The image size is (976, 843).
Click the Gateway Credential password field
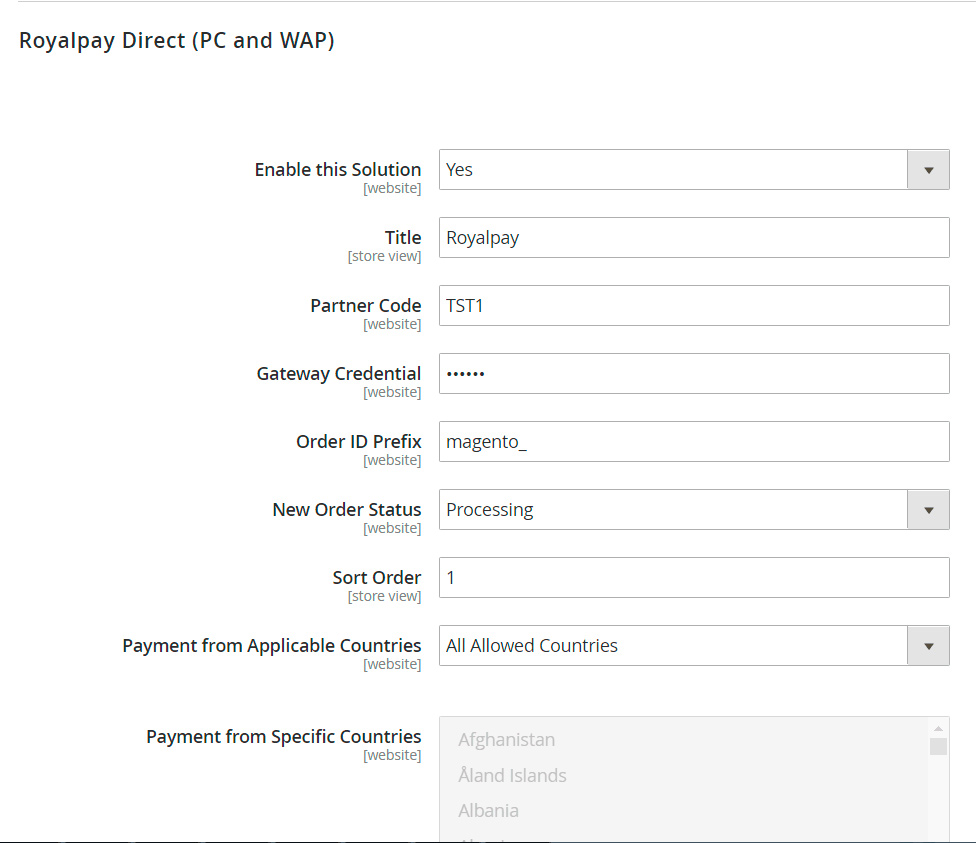tap(694, 374)
